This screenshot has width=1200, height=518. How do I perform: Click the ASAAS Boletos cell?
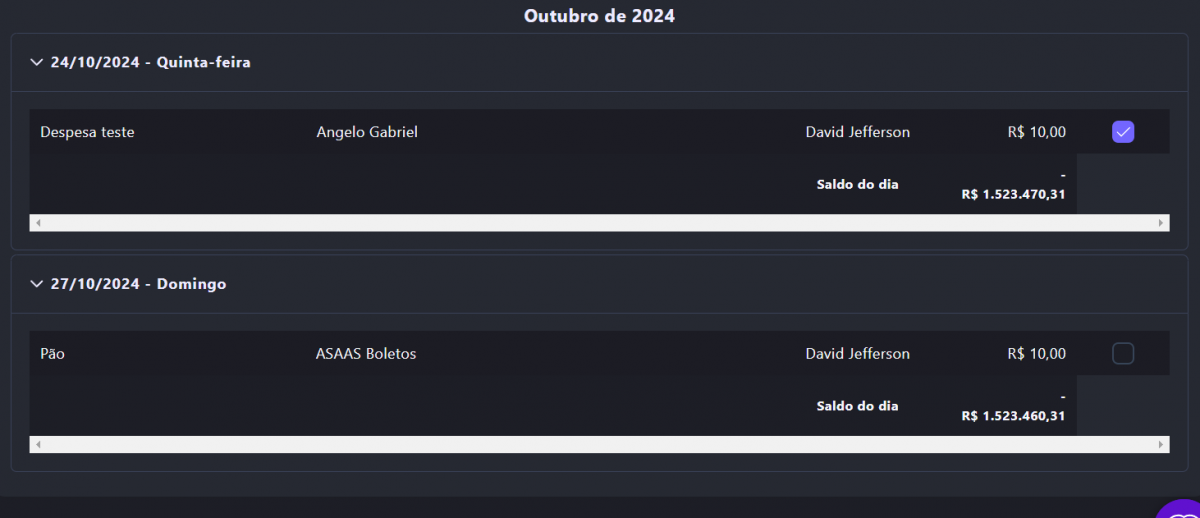[366, 354]
